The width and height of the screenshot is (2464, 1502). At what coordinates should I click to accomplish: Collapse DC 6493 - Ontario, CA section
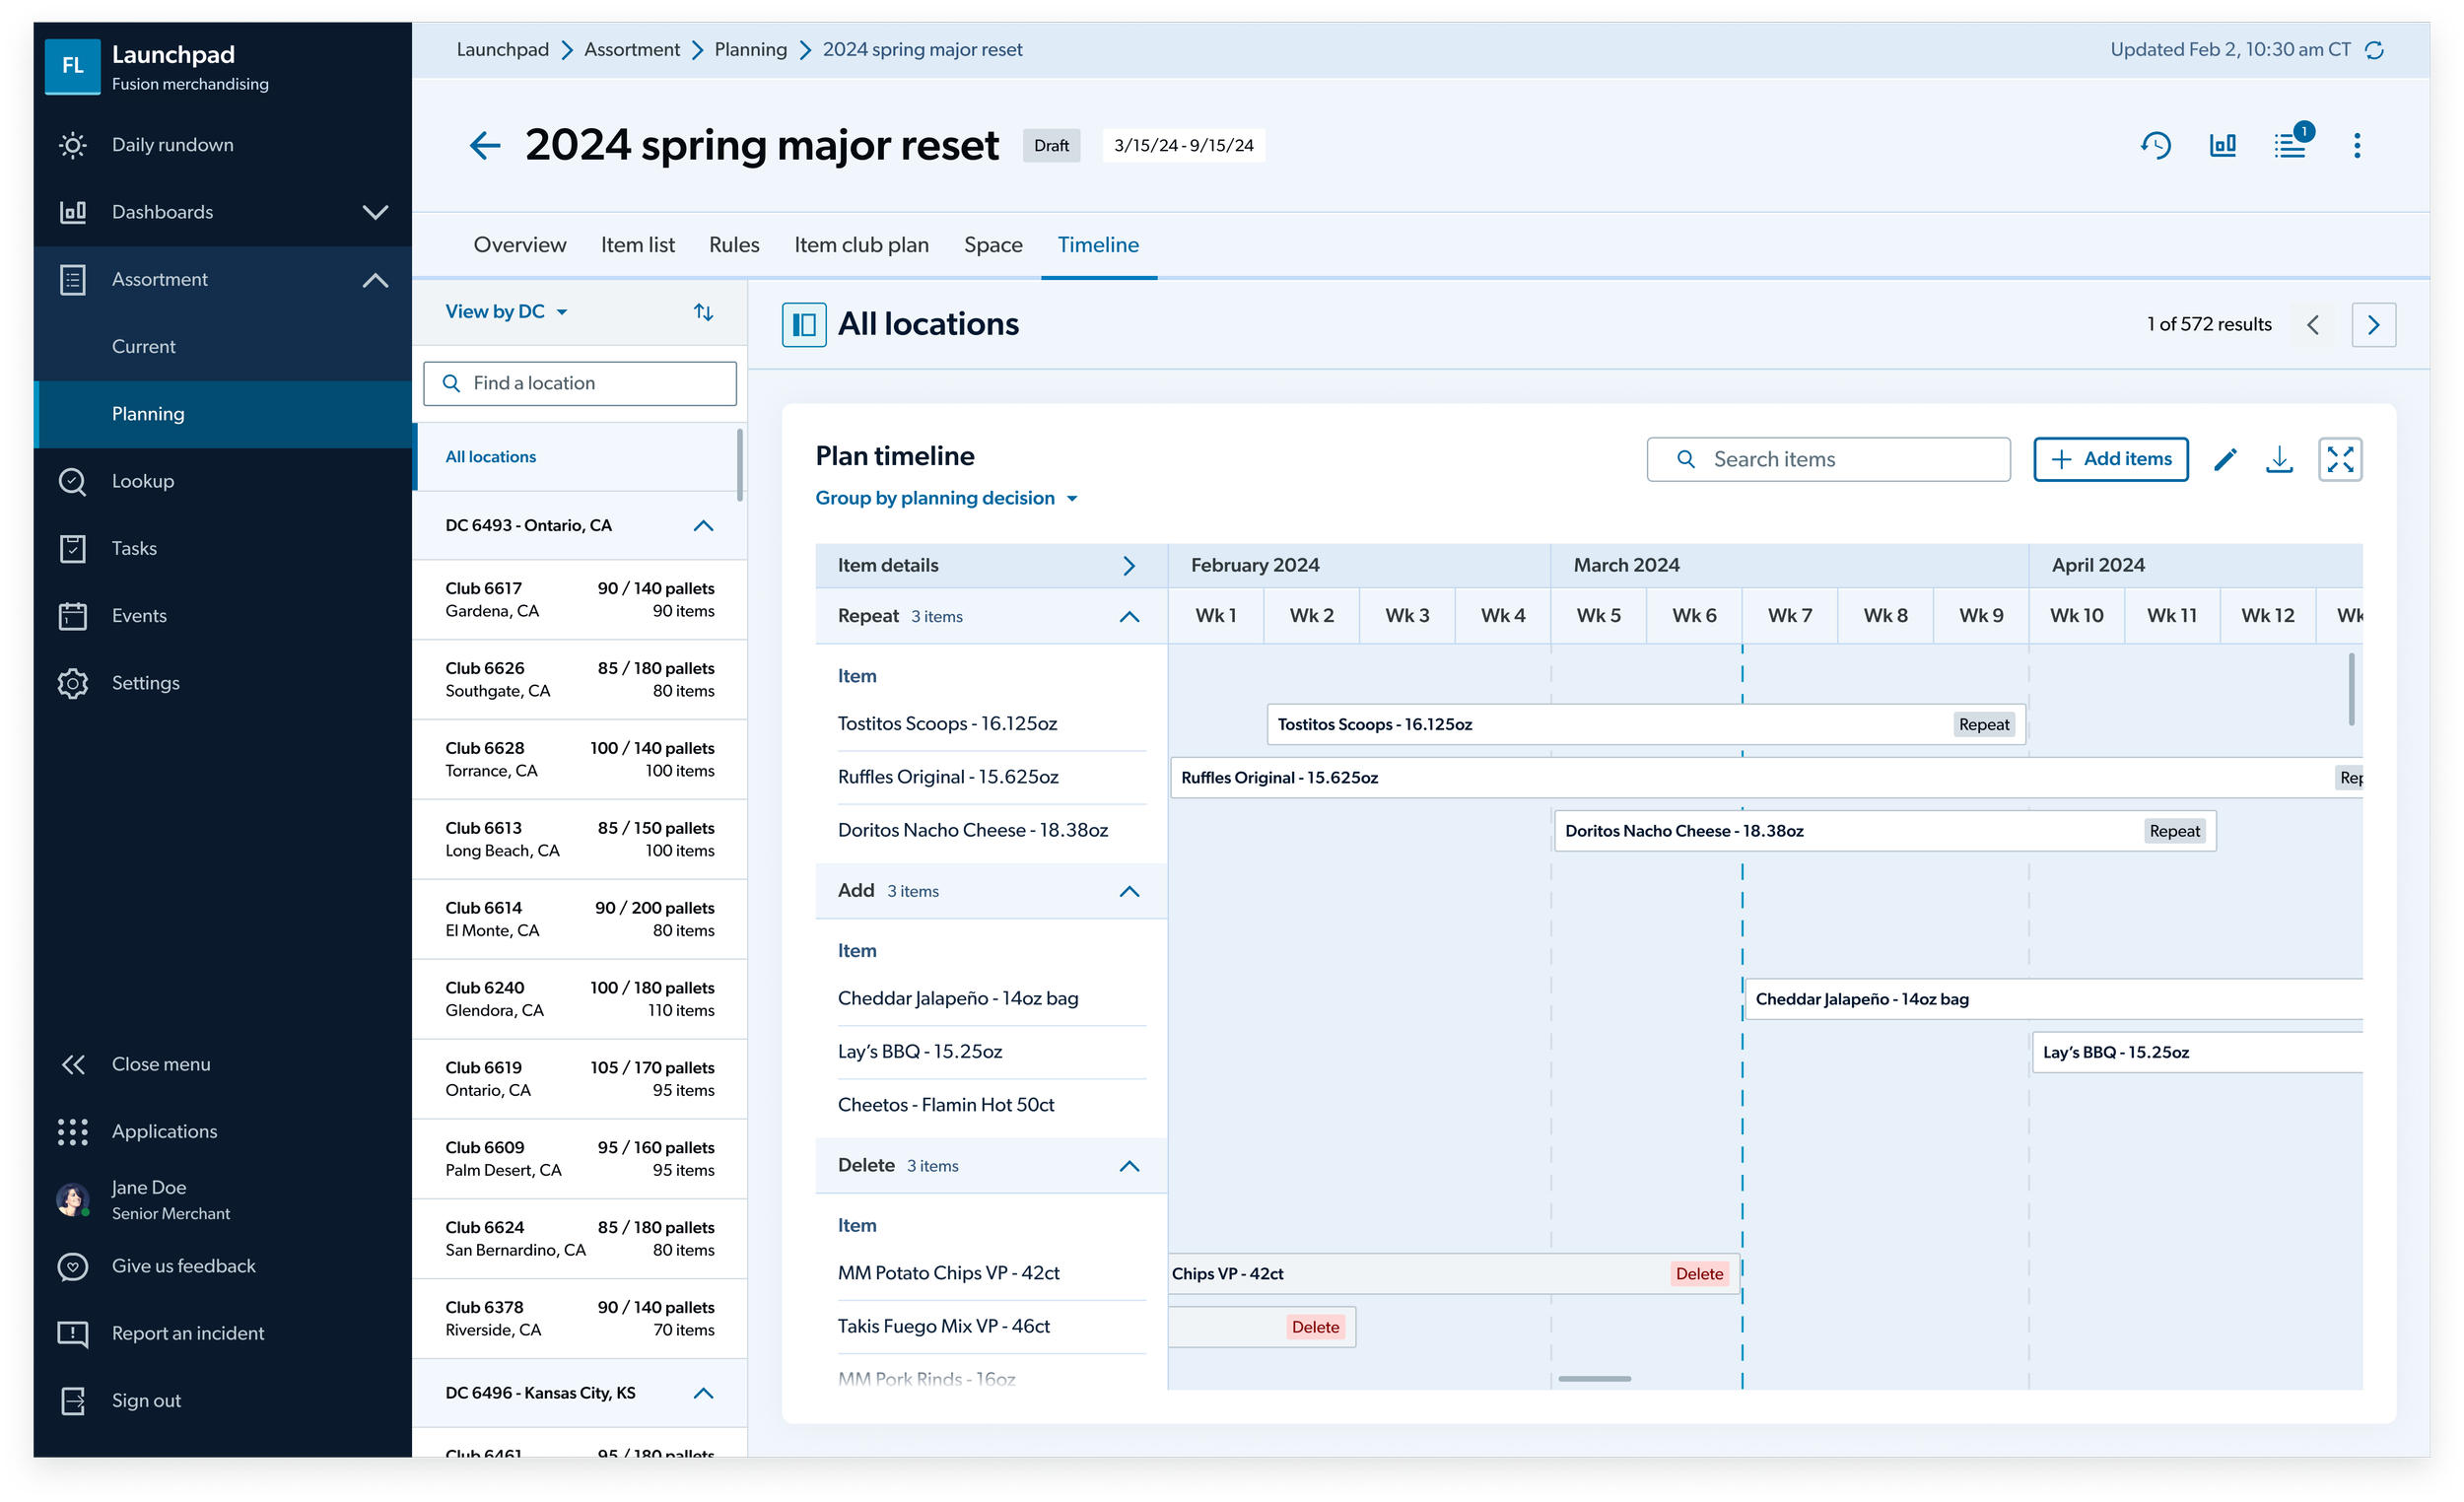tap(703, 525)
